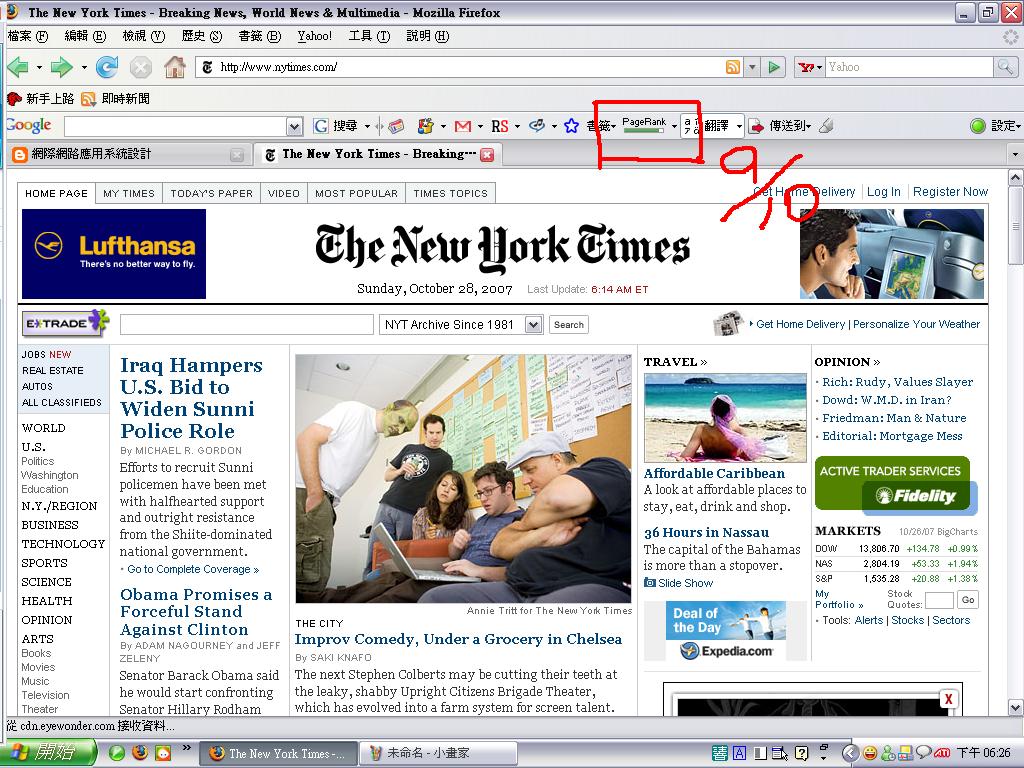The height and width of the screenshot is (768, 1024).
Task: Expand the 傳送到 send-to dropdown
Action: tap(808, 126)
